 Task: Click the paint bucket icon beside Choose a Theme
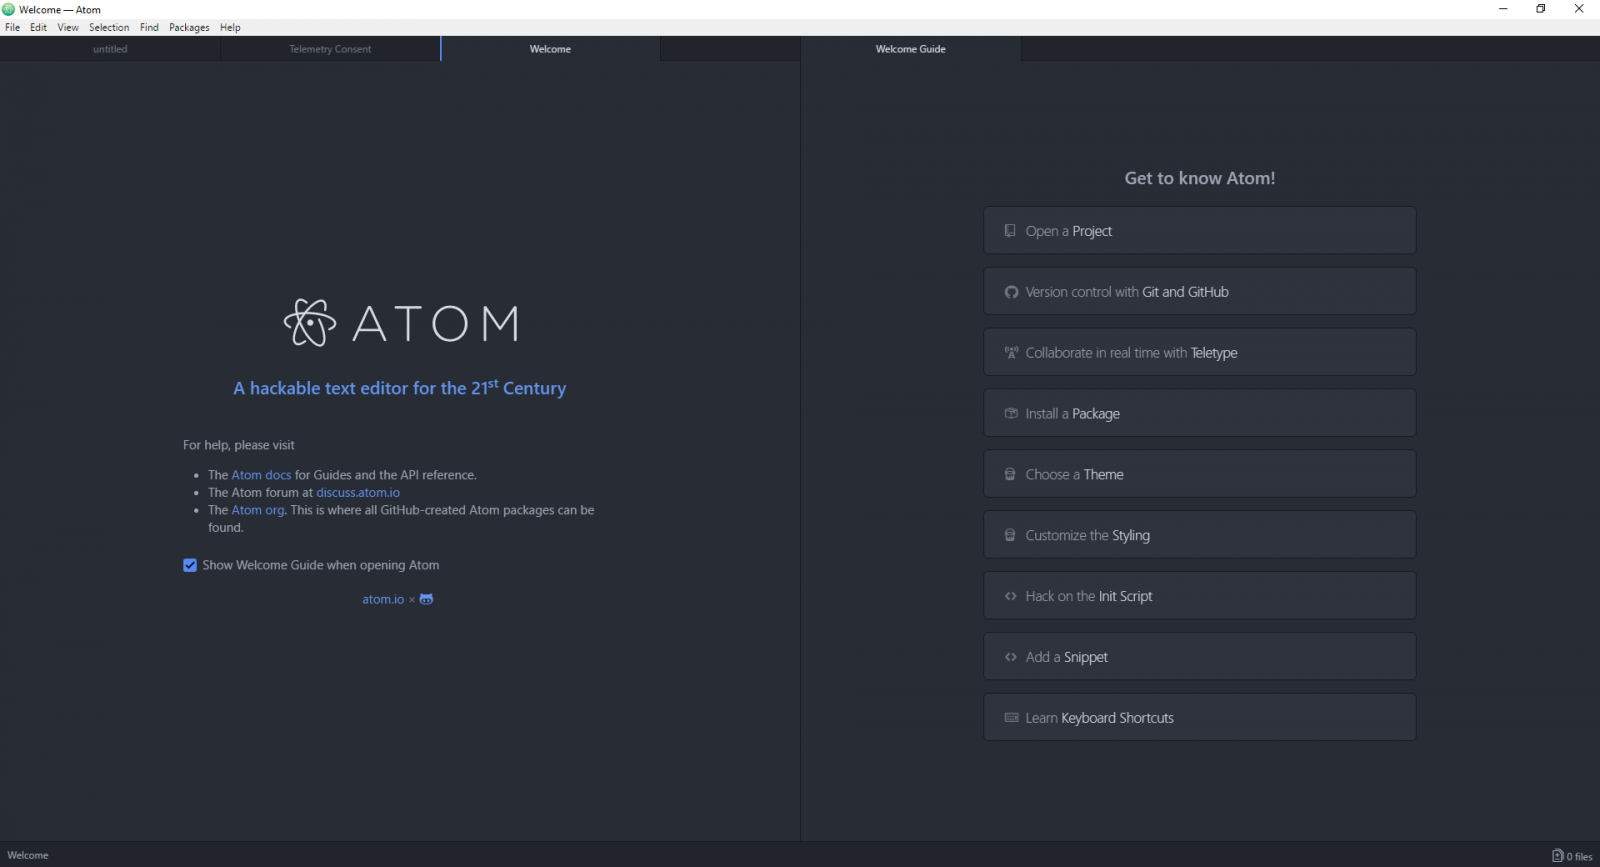coord(1010,475)
